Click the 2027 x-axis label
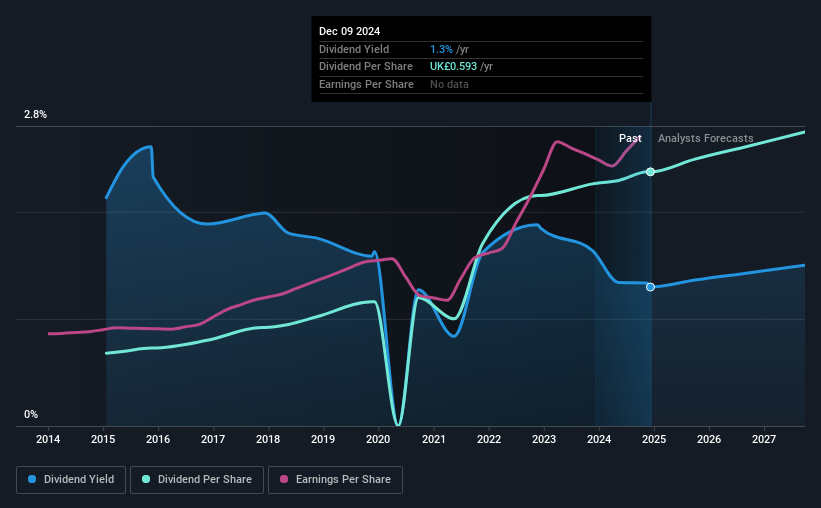 [764, 439]
